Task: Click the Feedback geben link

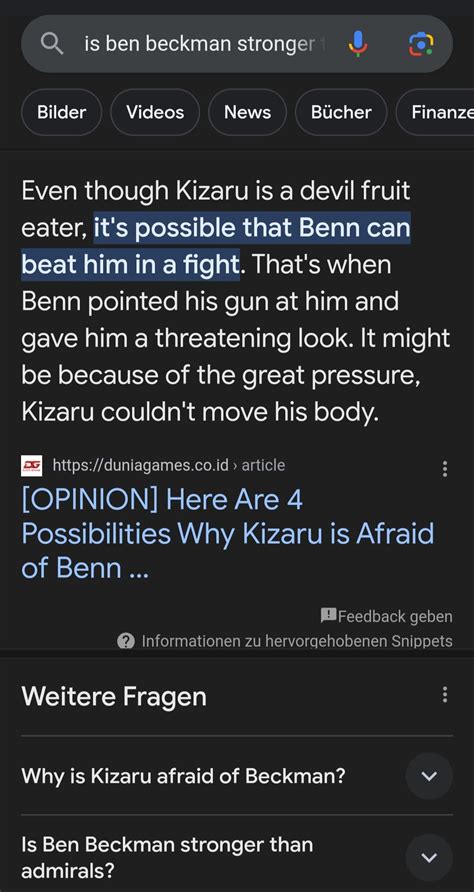Action: click(395, 616)
